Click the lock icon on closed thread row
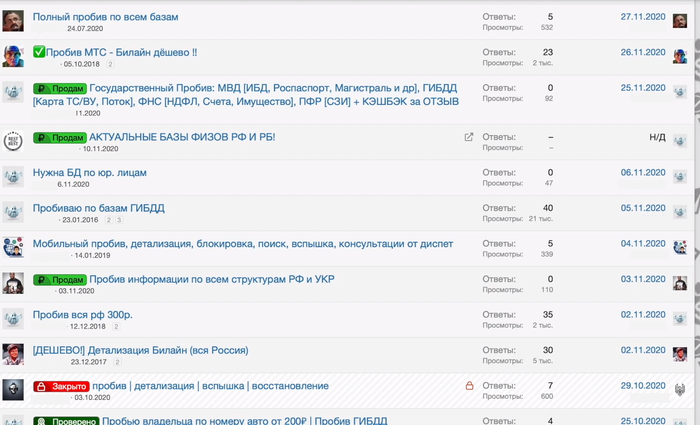 pos(469,386)
